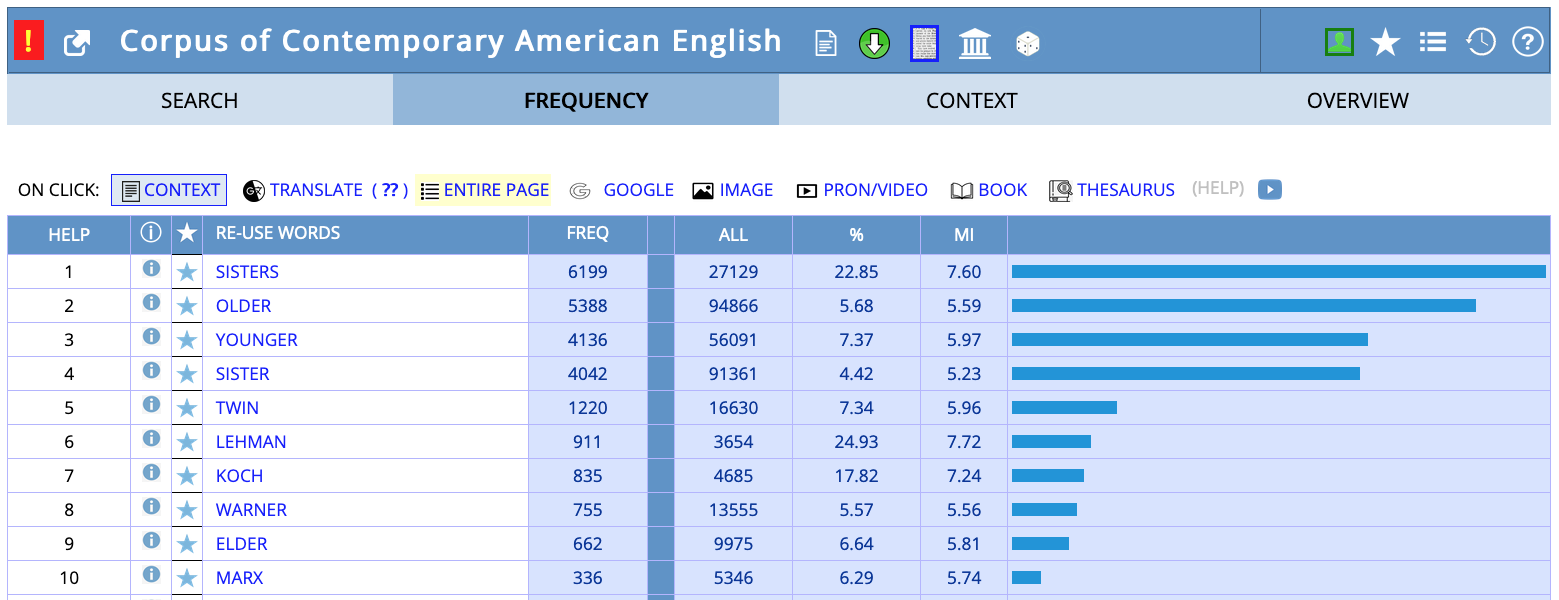Switch to the SEARCH tab
Viewport: 1559px width, 600px height.
click(x=199, y=100)
